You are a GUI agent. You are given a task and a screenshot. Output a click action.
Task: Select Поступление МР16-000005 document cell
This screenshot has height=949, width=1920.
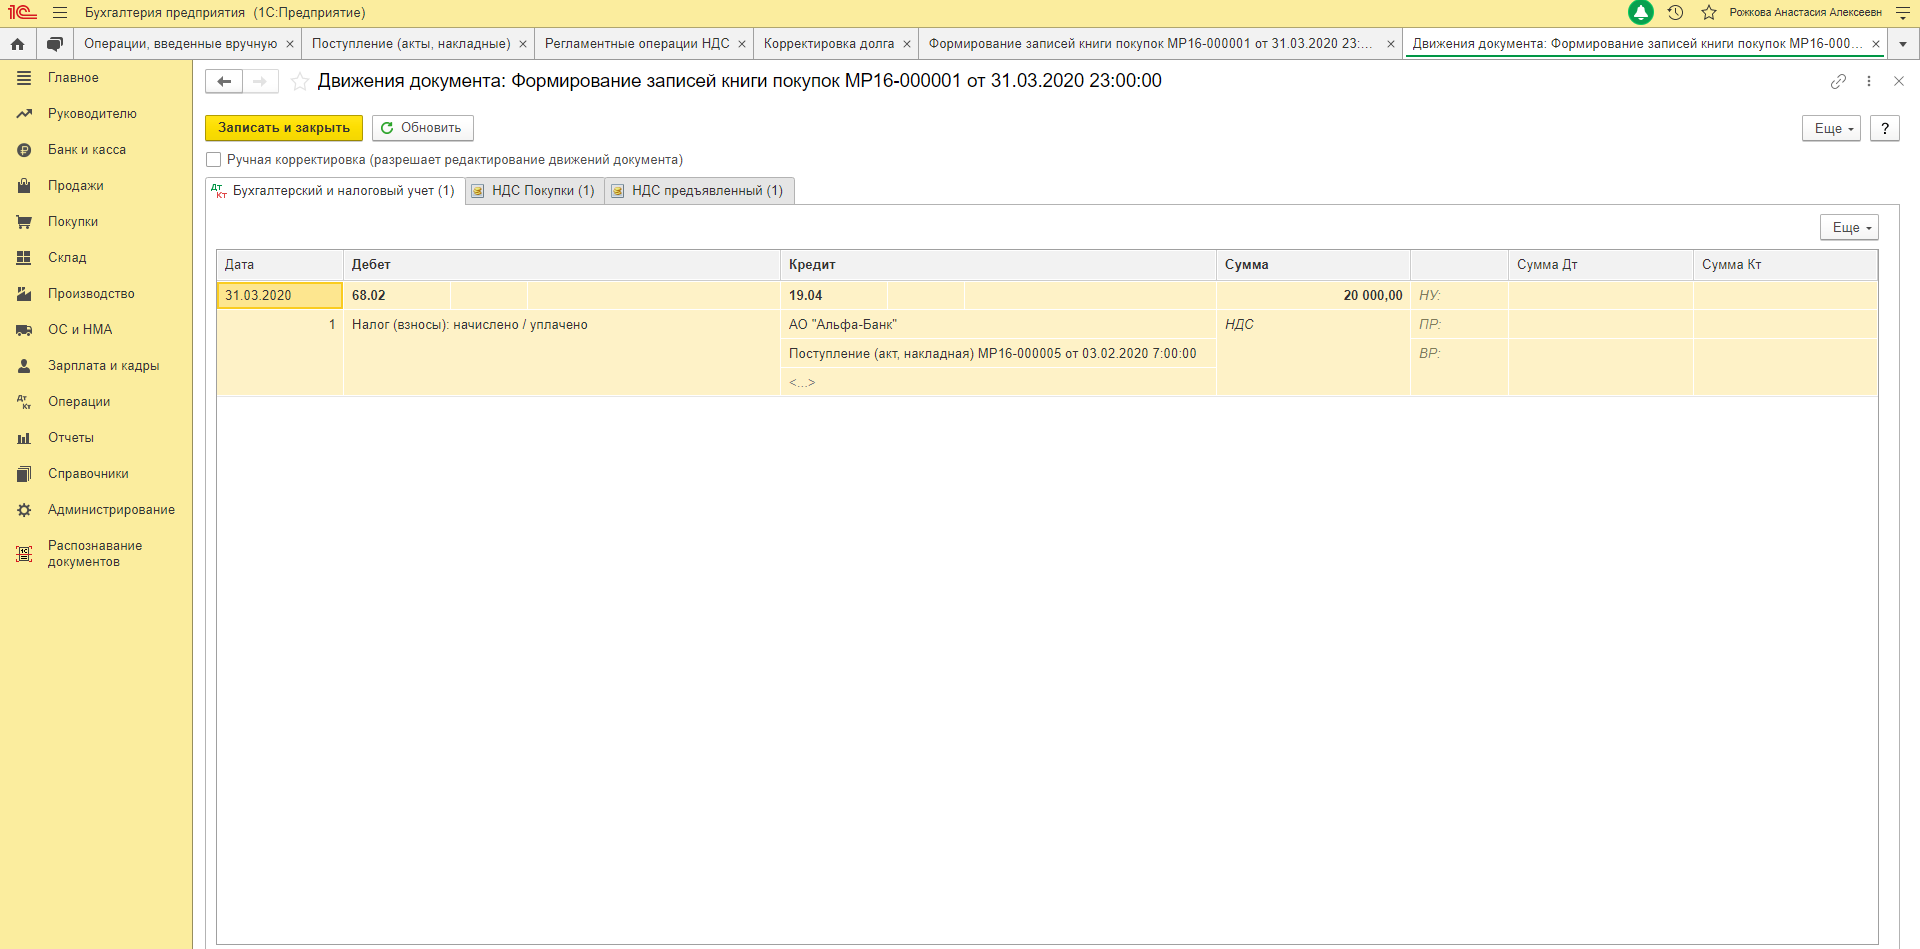coord(998,354)
